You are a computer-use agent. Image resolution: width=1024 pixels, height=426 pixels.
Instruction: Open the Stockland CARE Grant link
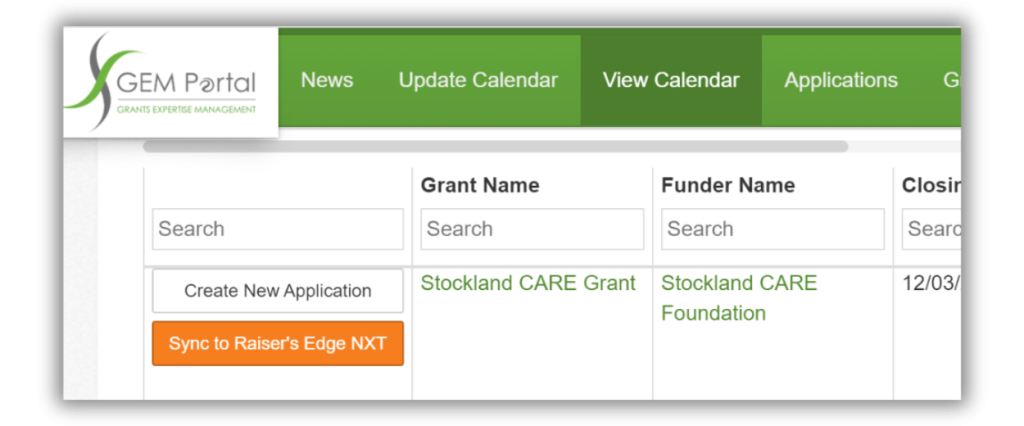point(528,283)
